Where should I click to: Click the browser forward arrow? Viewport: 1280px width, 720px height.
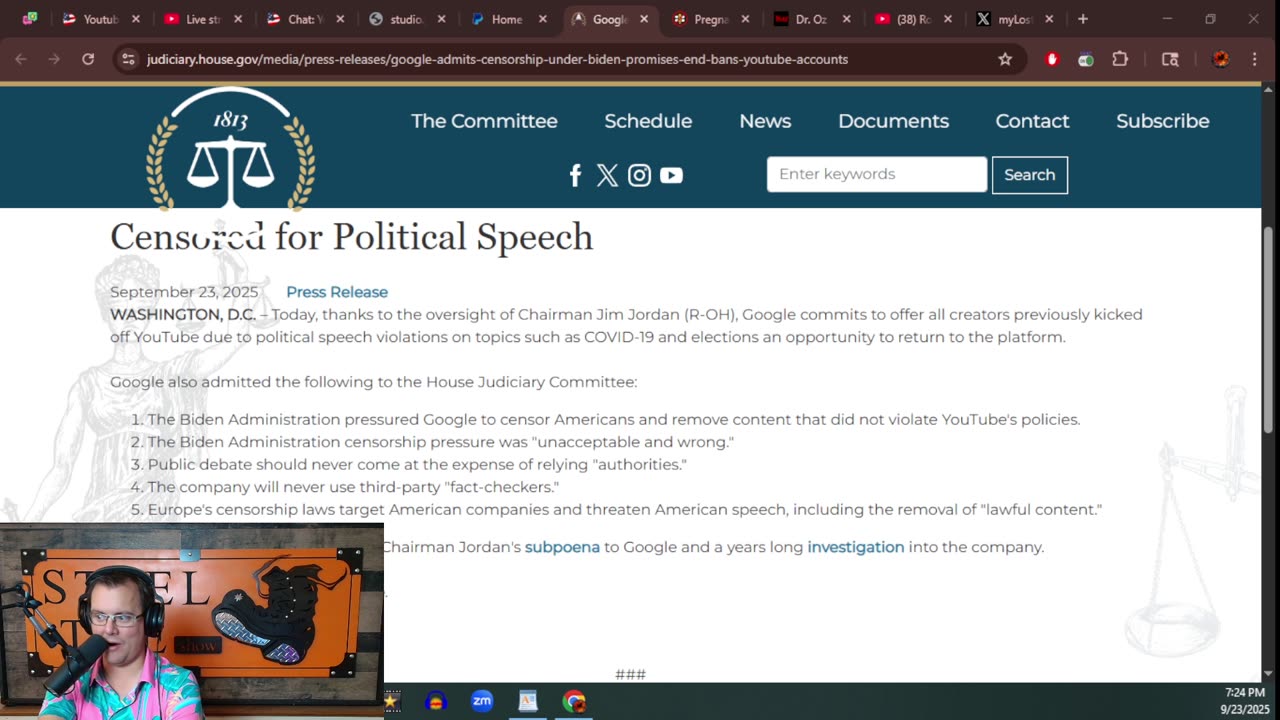pos(54,59)
